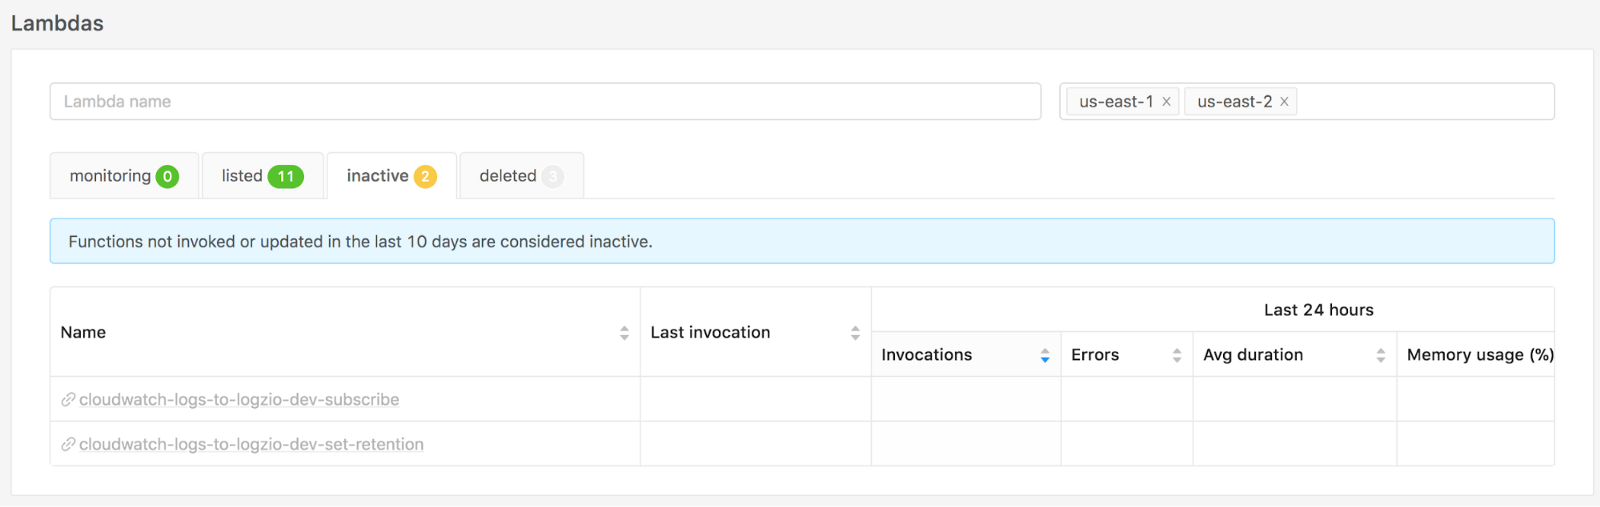
Task: Focus the Lambda name search field
Action: [x=545, y=102]
